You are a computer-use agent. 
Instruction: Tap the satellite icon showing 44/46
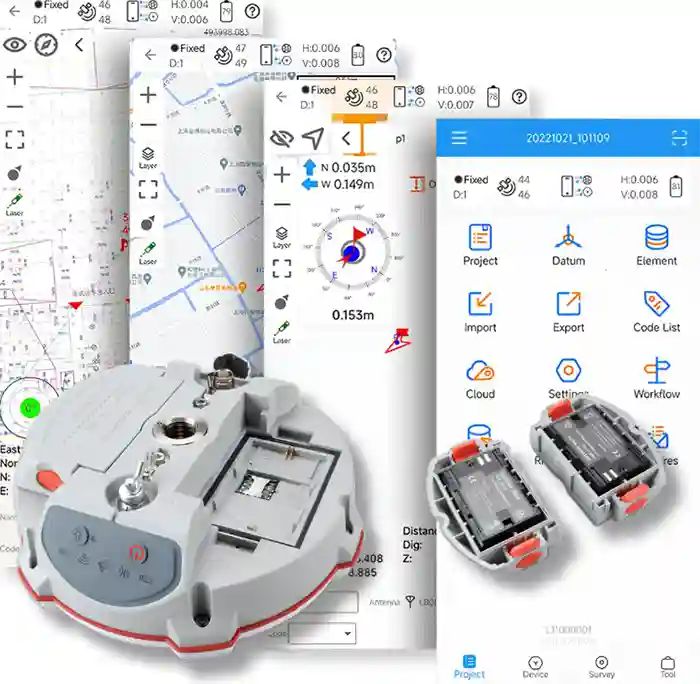coord(507,187)
